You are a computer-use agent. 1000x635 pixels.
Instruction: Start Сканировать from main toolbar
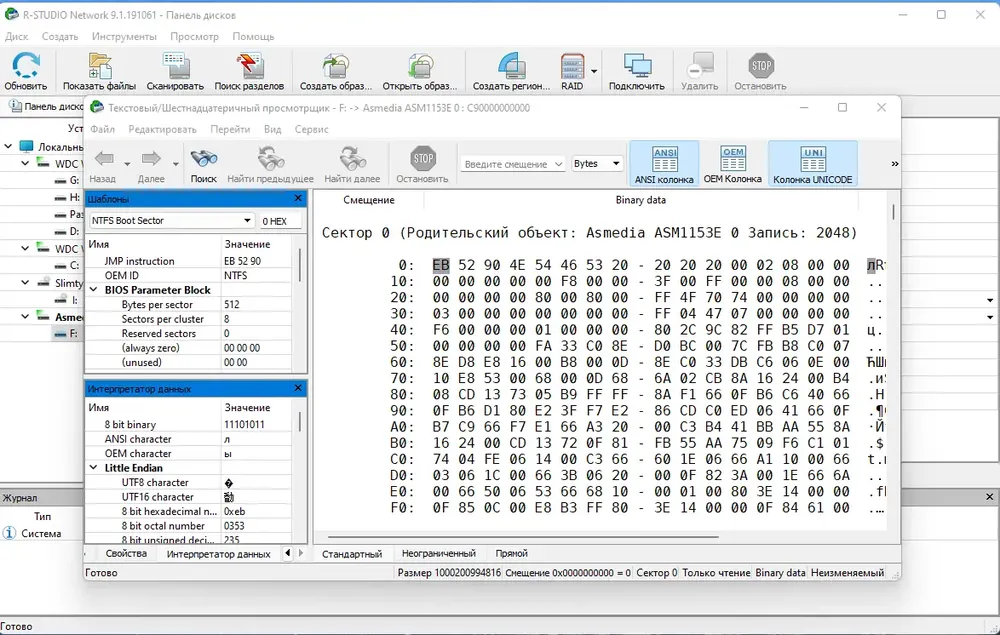click(x=175, y=71)
